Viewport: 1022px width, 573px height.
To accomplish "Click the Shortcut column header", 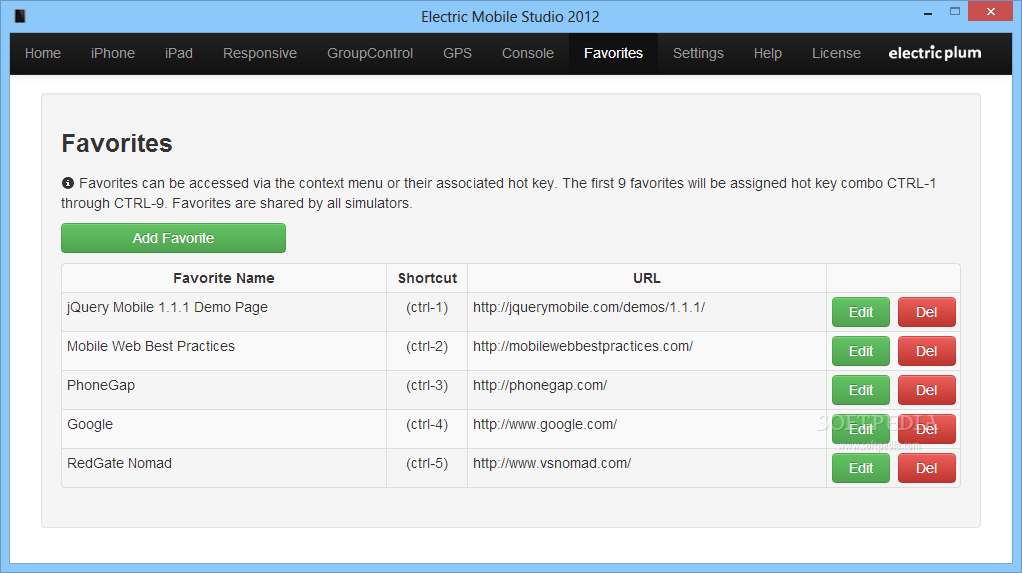I will (428, 278).
